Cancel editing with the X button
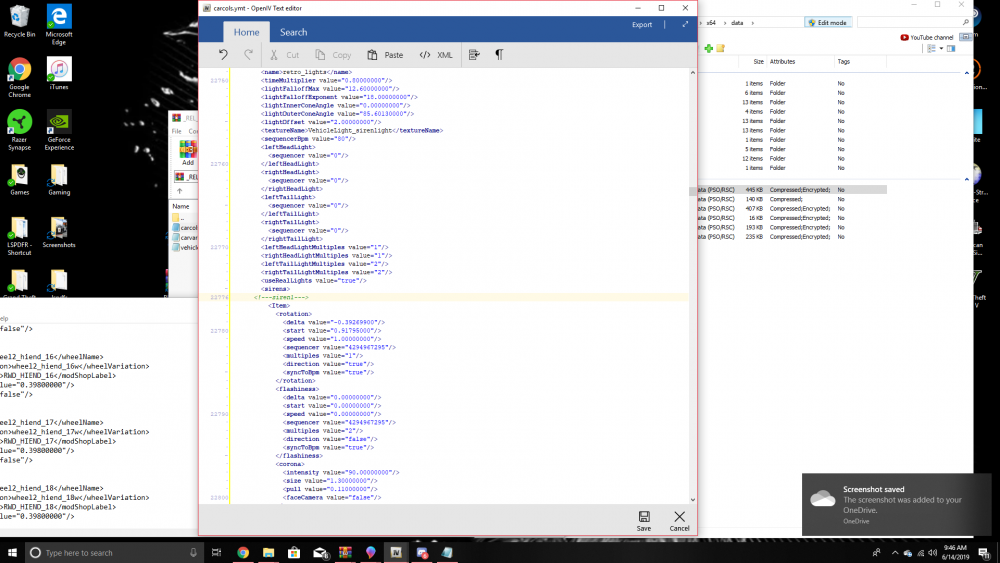The height and width of the screenshot is (563, 1000). [679, 520]
